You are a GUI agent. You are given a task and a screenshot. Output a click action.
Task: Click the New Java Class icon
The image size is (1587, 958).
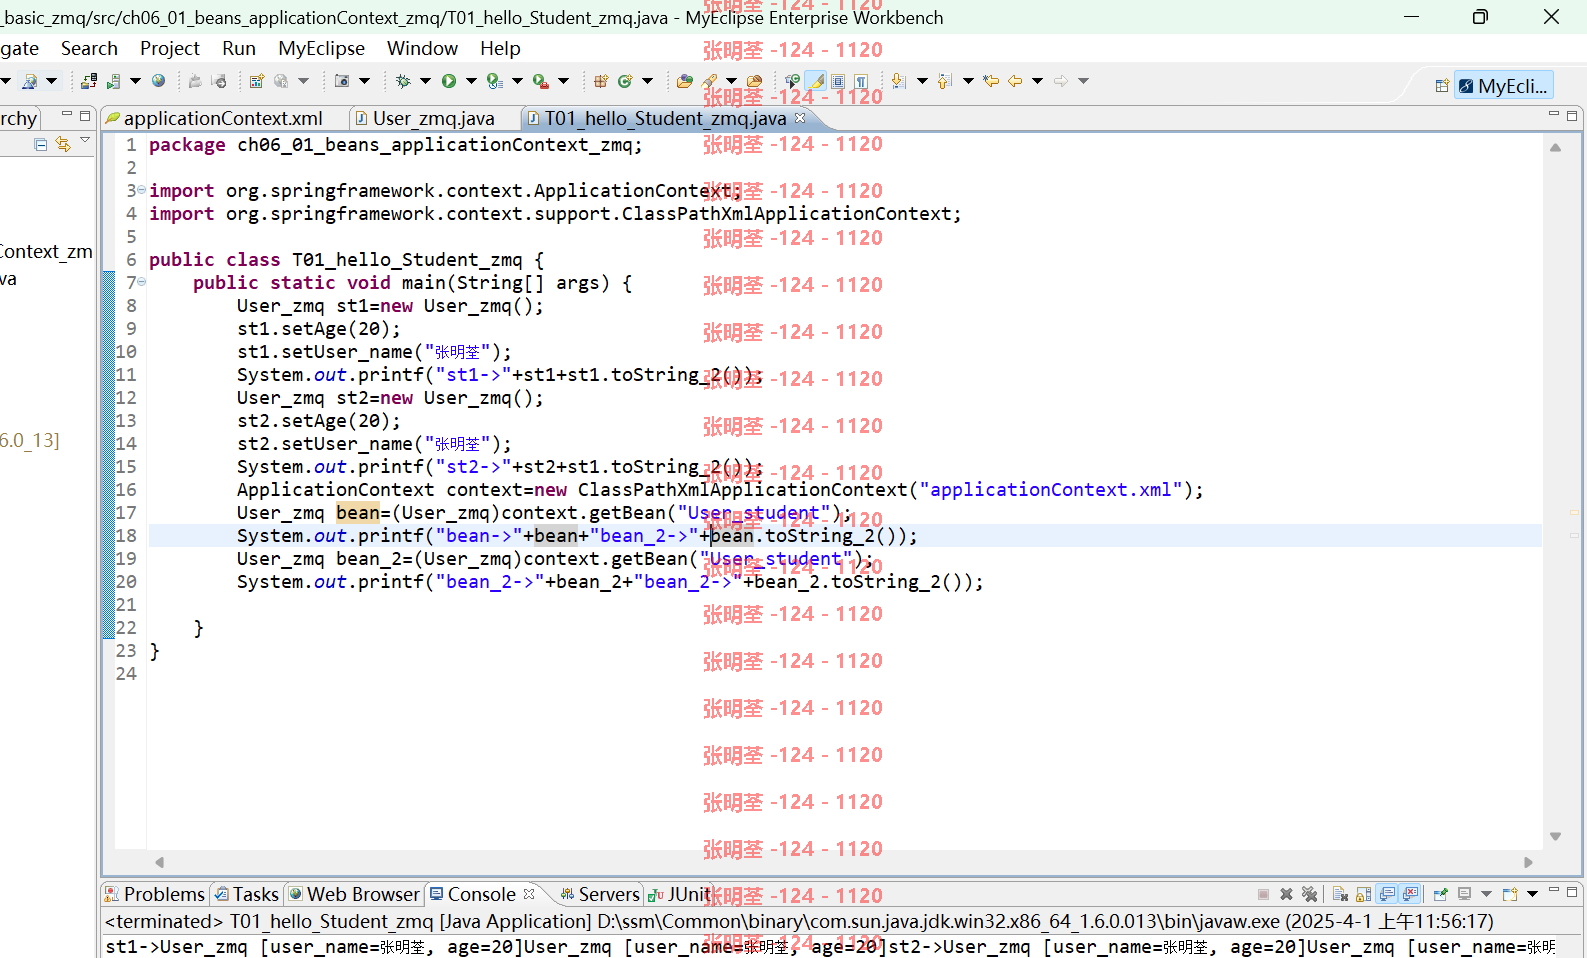(x=625, y=81)
